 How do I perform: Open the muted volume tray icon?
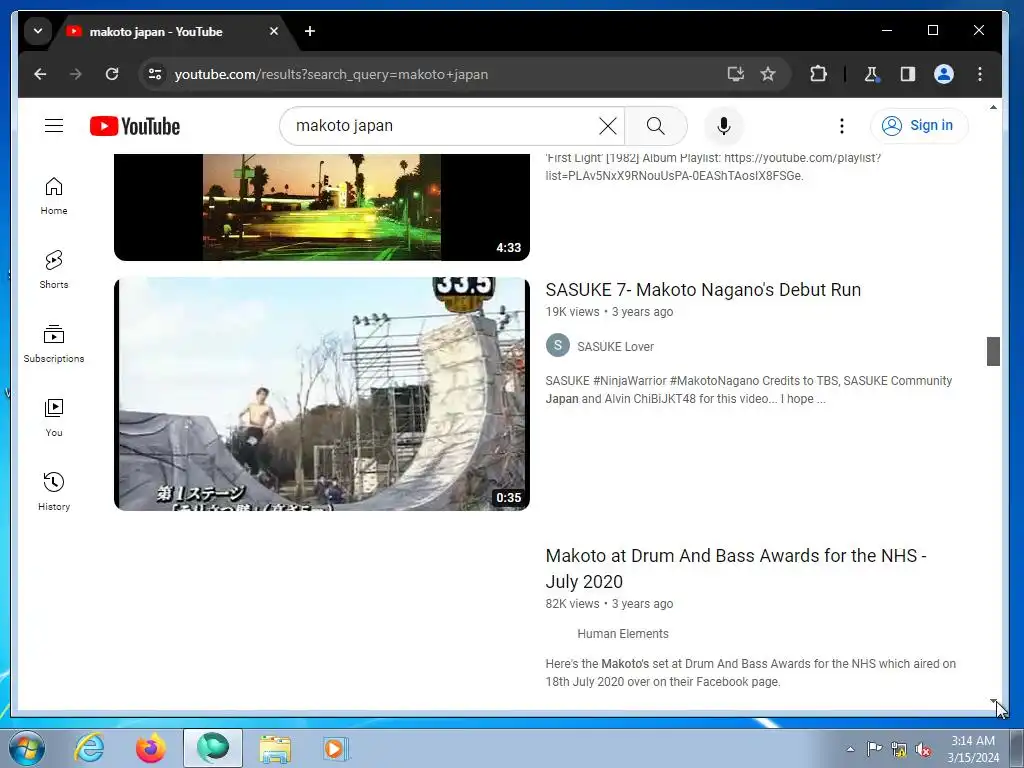point(923,749)
